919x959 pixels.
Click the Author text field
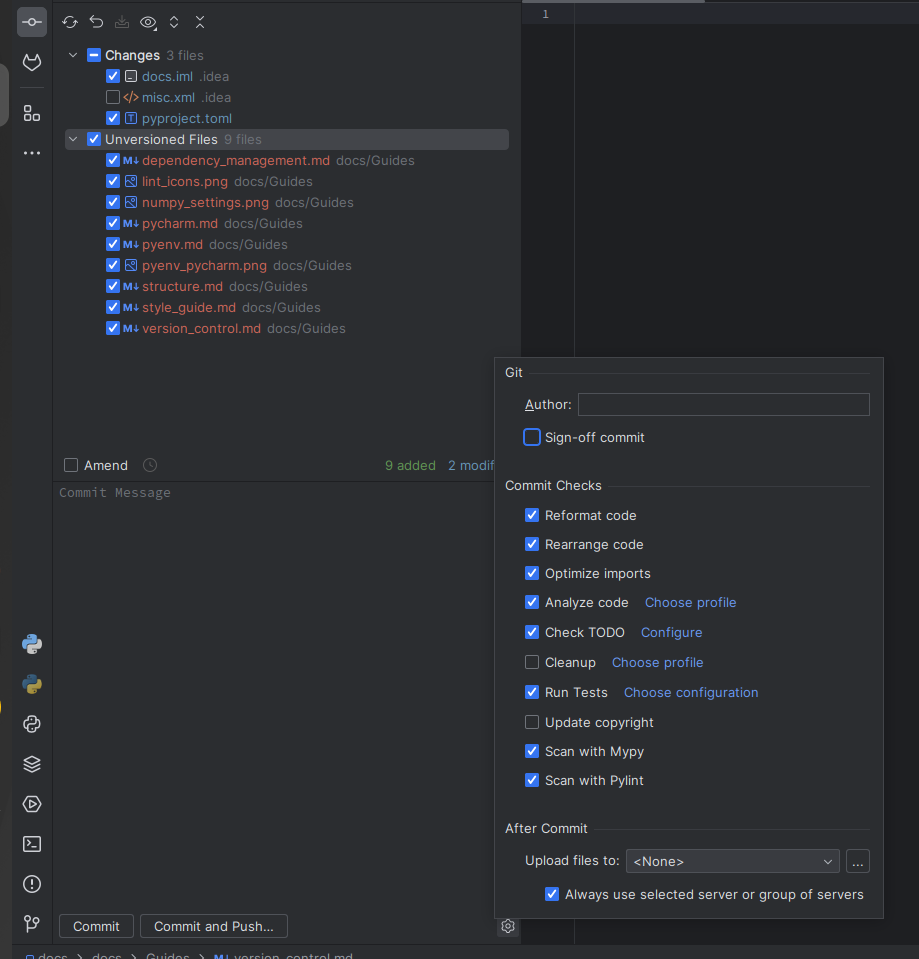click(723, 405)
